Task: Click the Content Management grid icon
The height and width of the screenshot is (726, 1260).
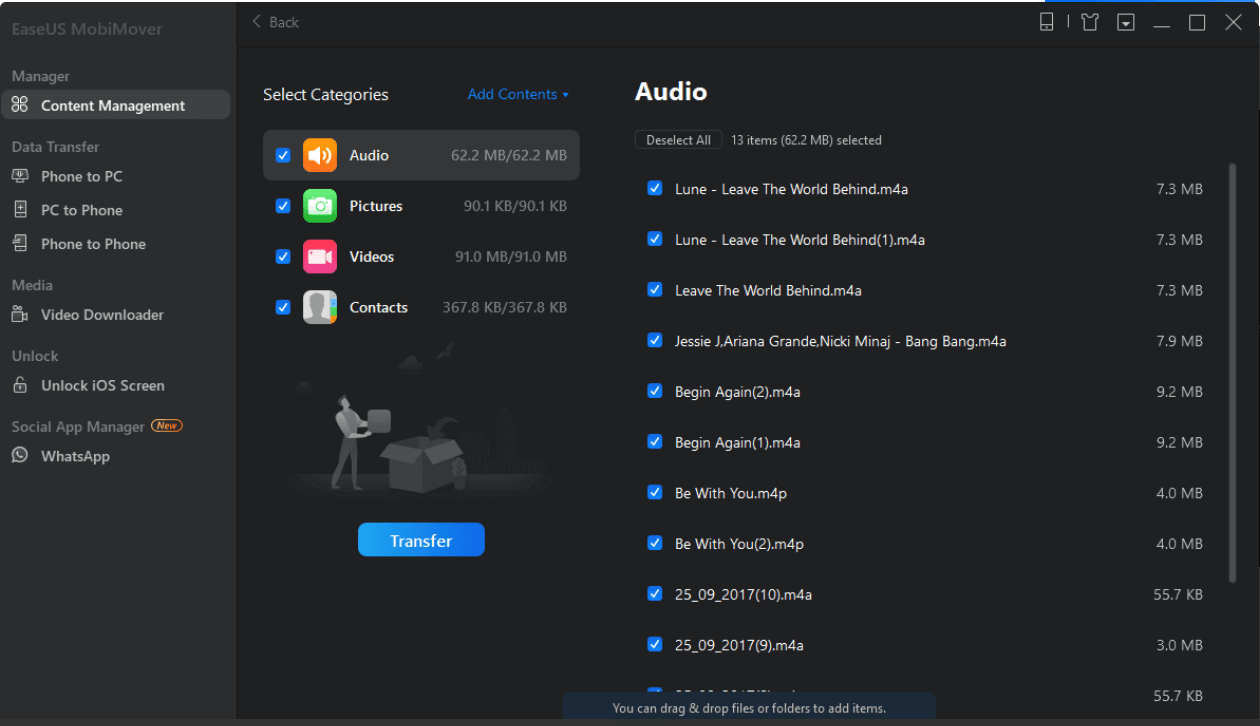Action: [20, 105]
